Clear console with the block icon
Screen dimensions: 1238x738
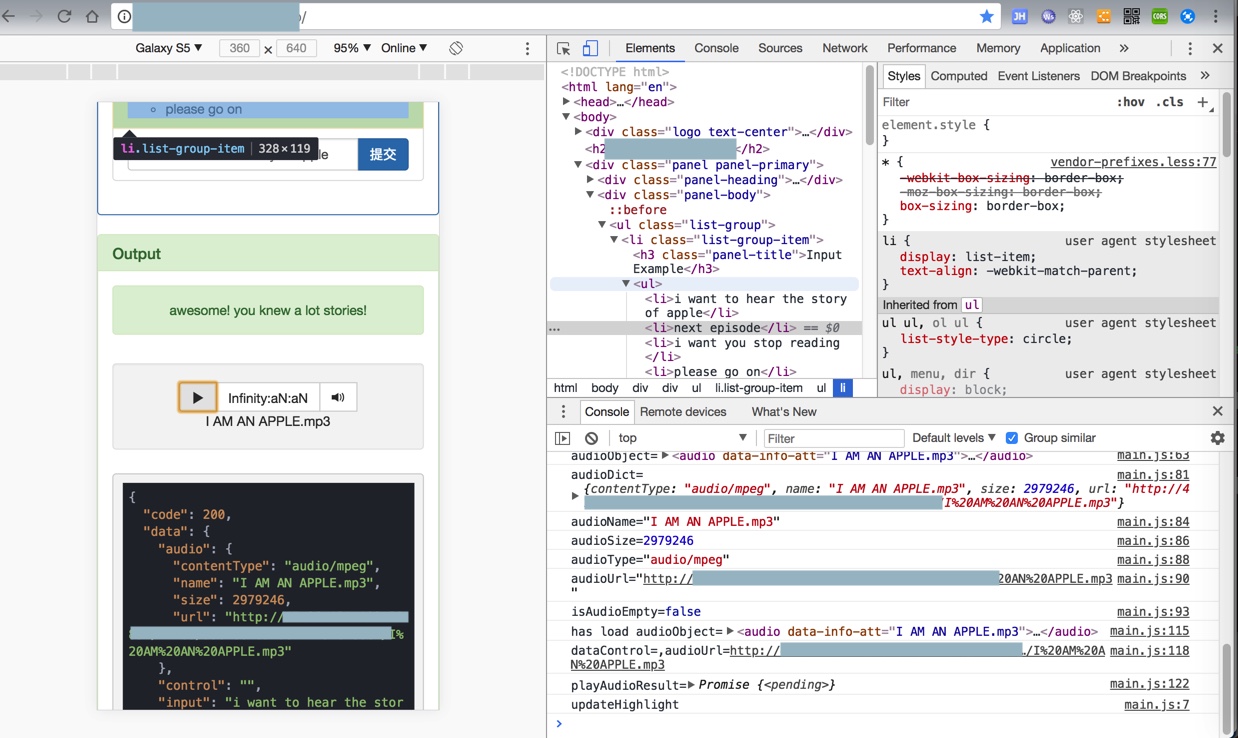(x=592, y=438)
